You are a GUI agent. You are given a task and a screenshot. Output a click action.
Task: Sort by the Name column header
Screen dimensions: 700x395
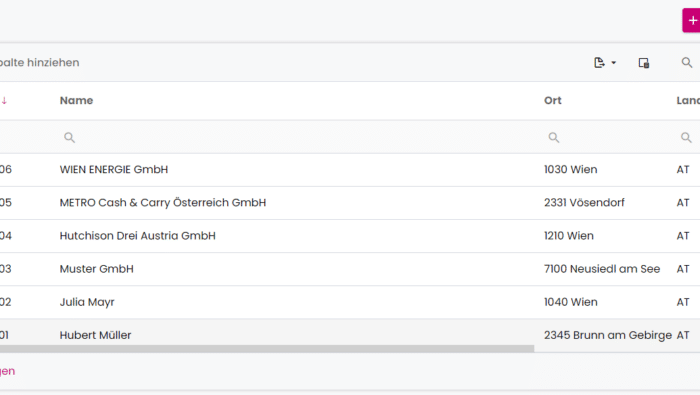click(x=76, y=100)
